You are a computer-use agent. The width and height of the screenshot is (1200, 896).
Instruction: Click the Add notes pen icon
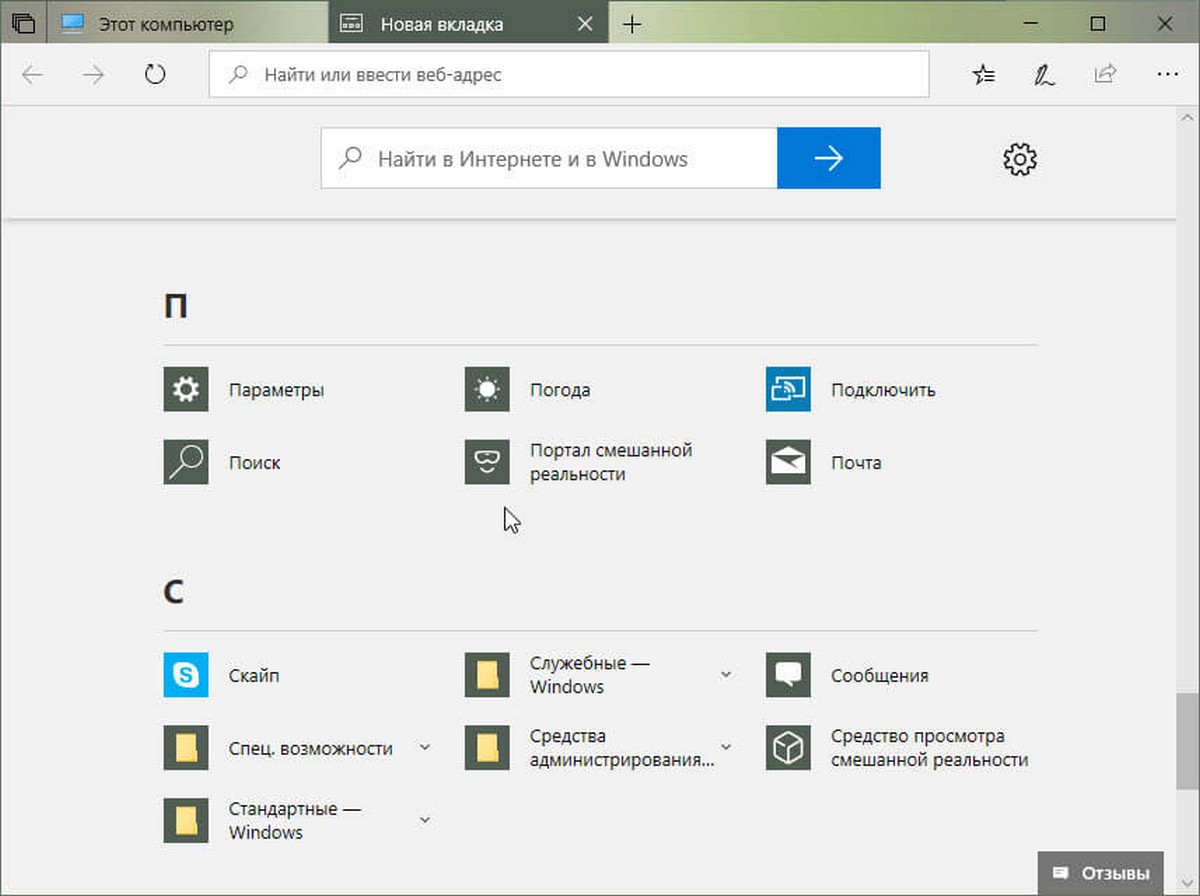pos(1044,74)
